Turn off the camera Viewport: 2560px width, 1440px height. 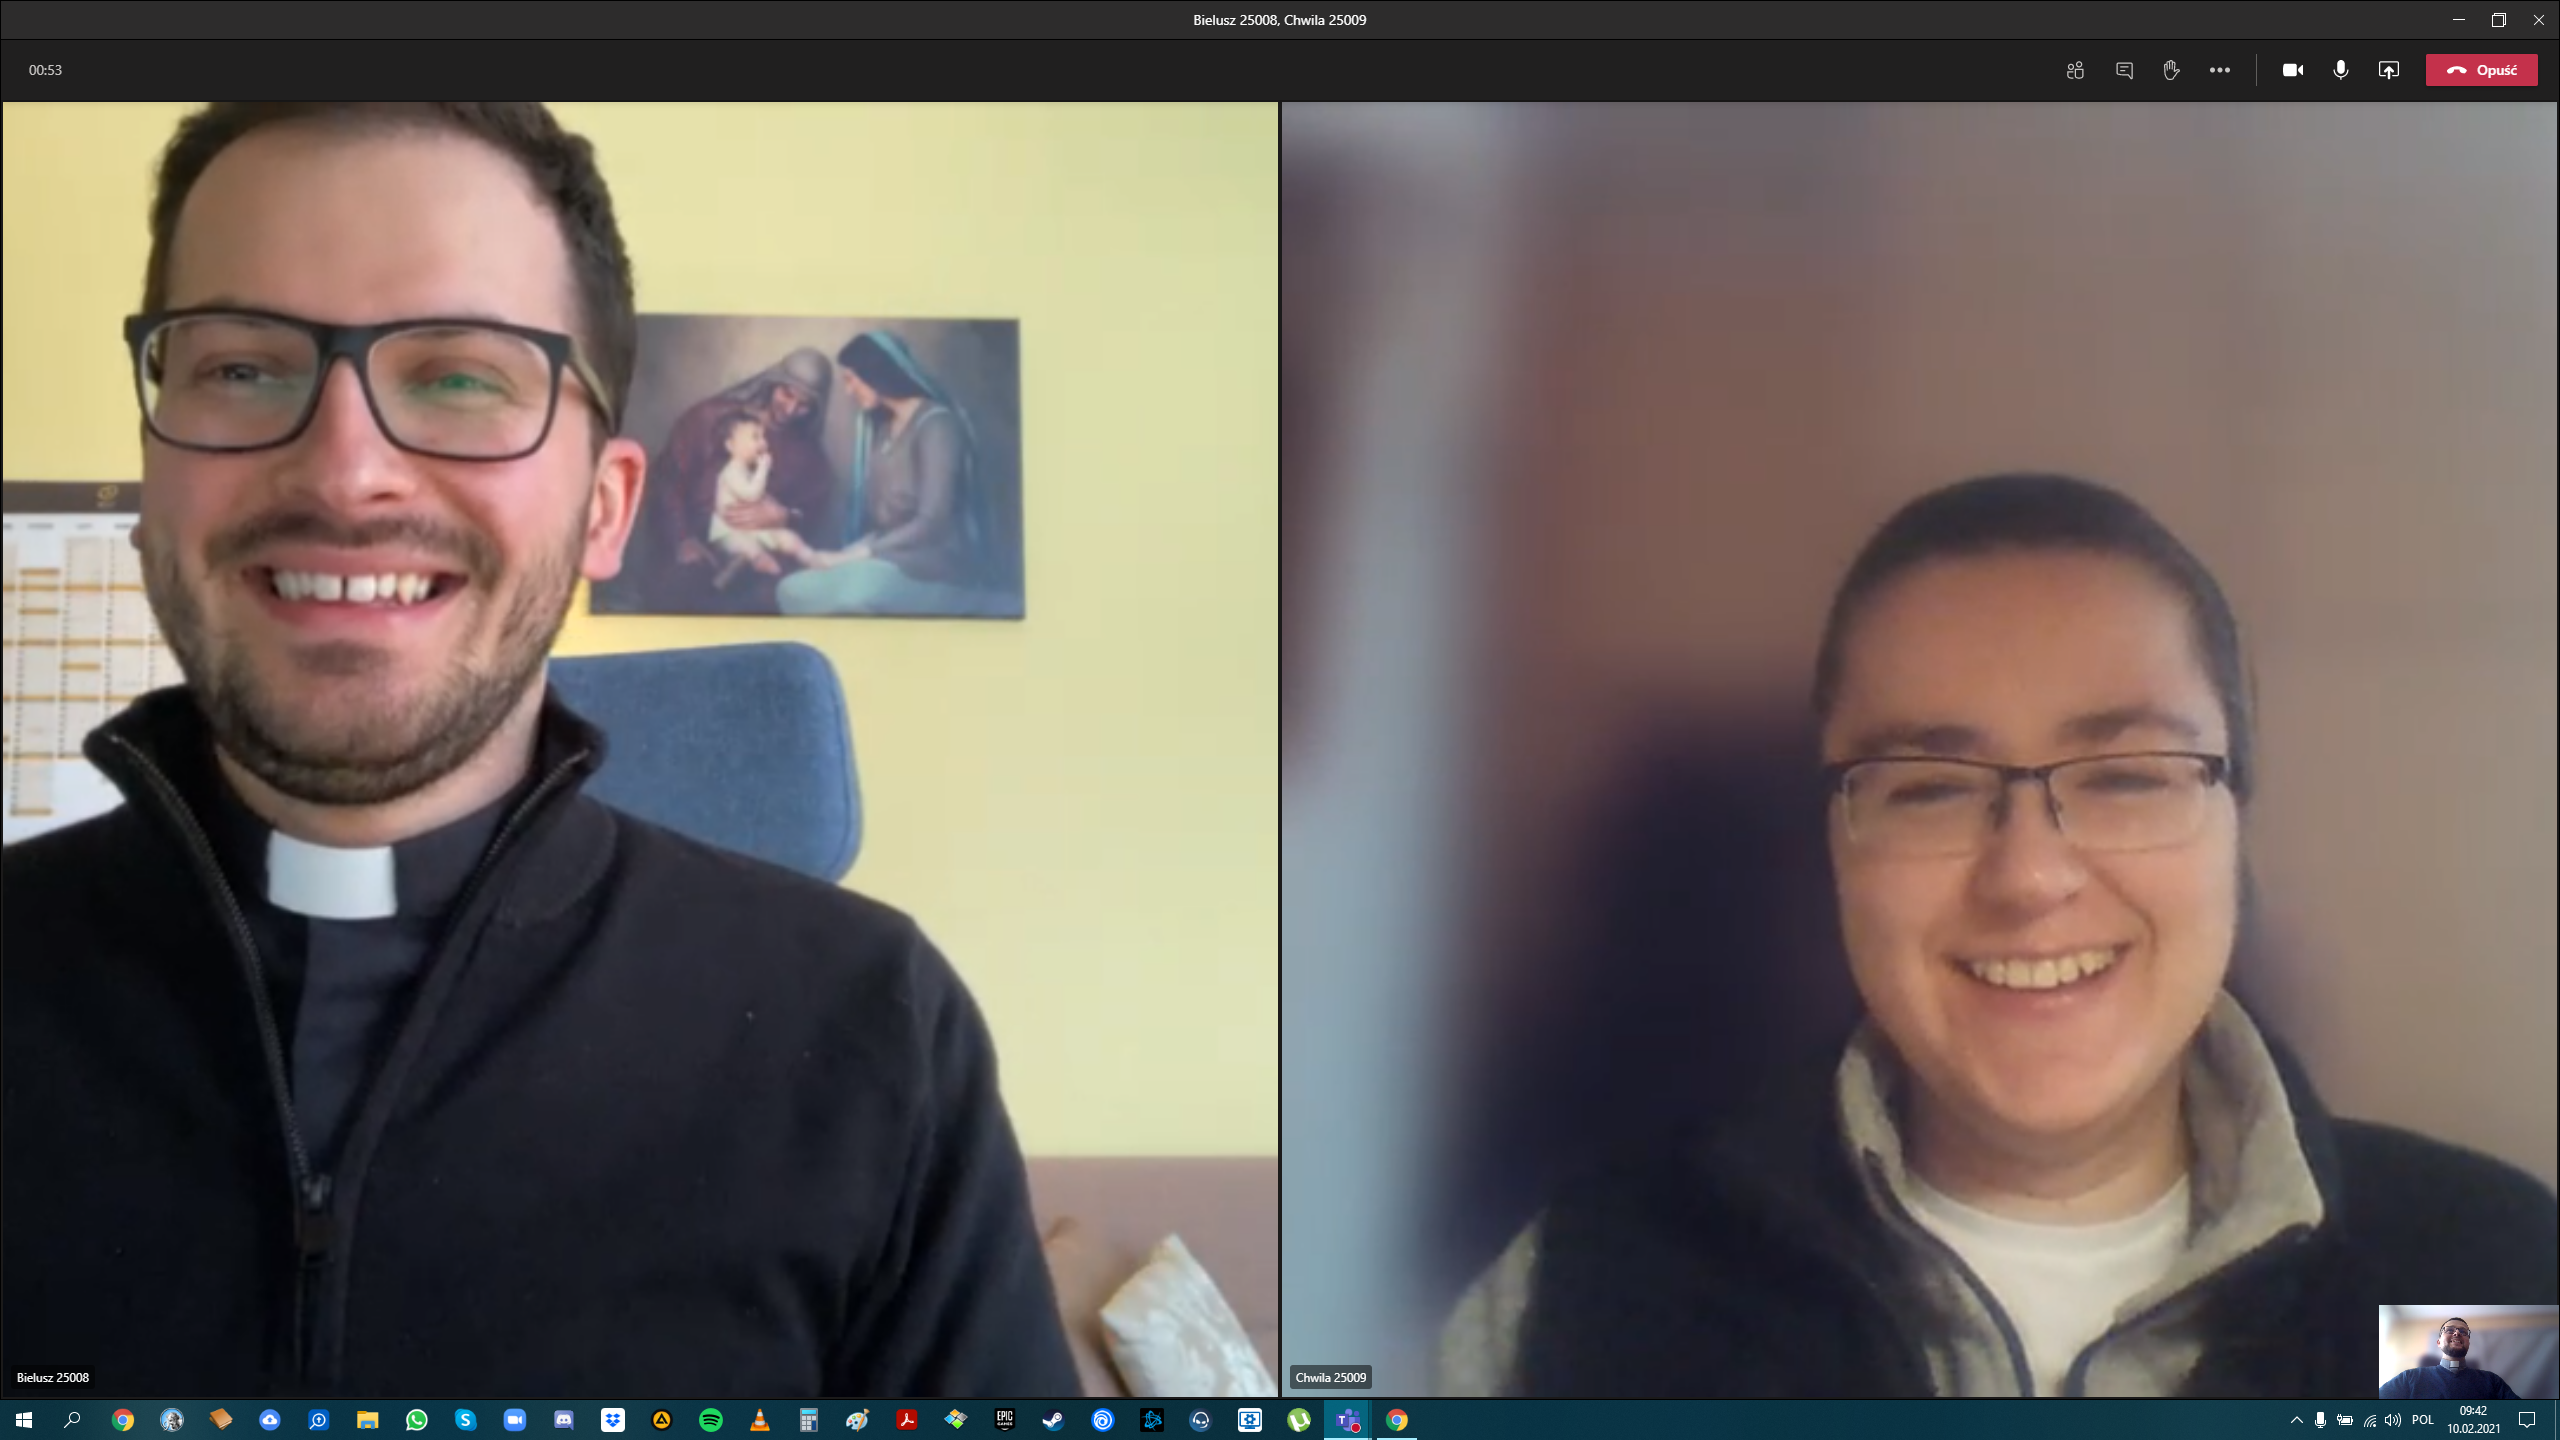(x=2292, y=70)
